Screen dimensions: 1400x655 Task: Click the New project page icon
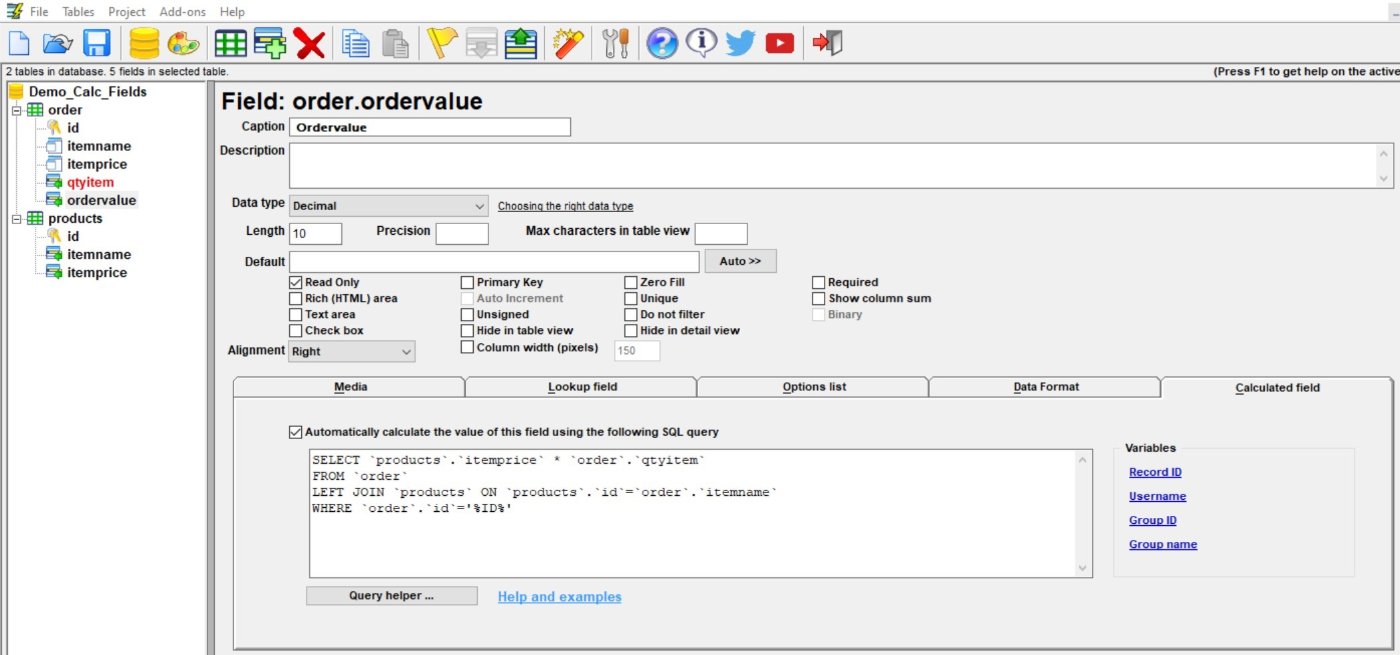coord(19,43)
